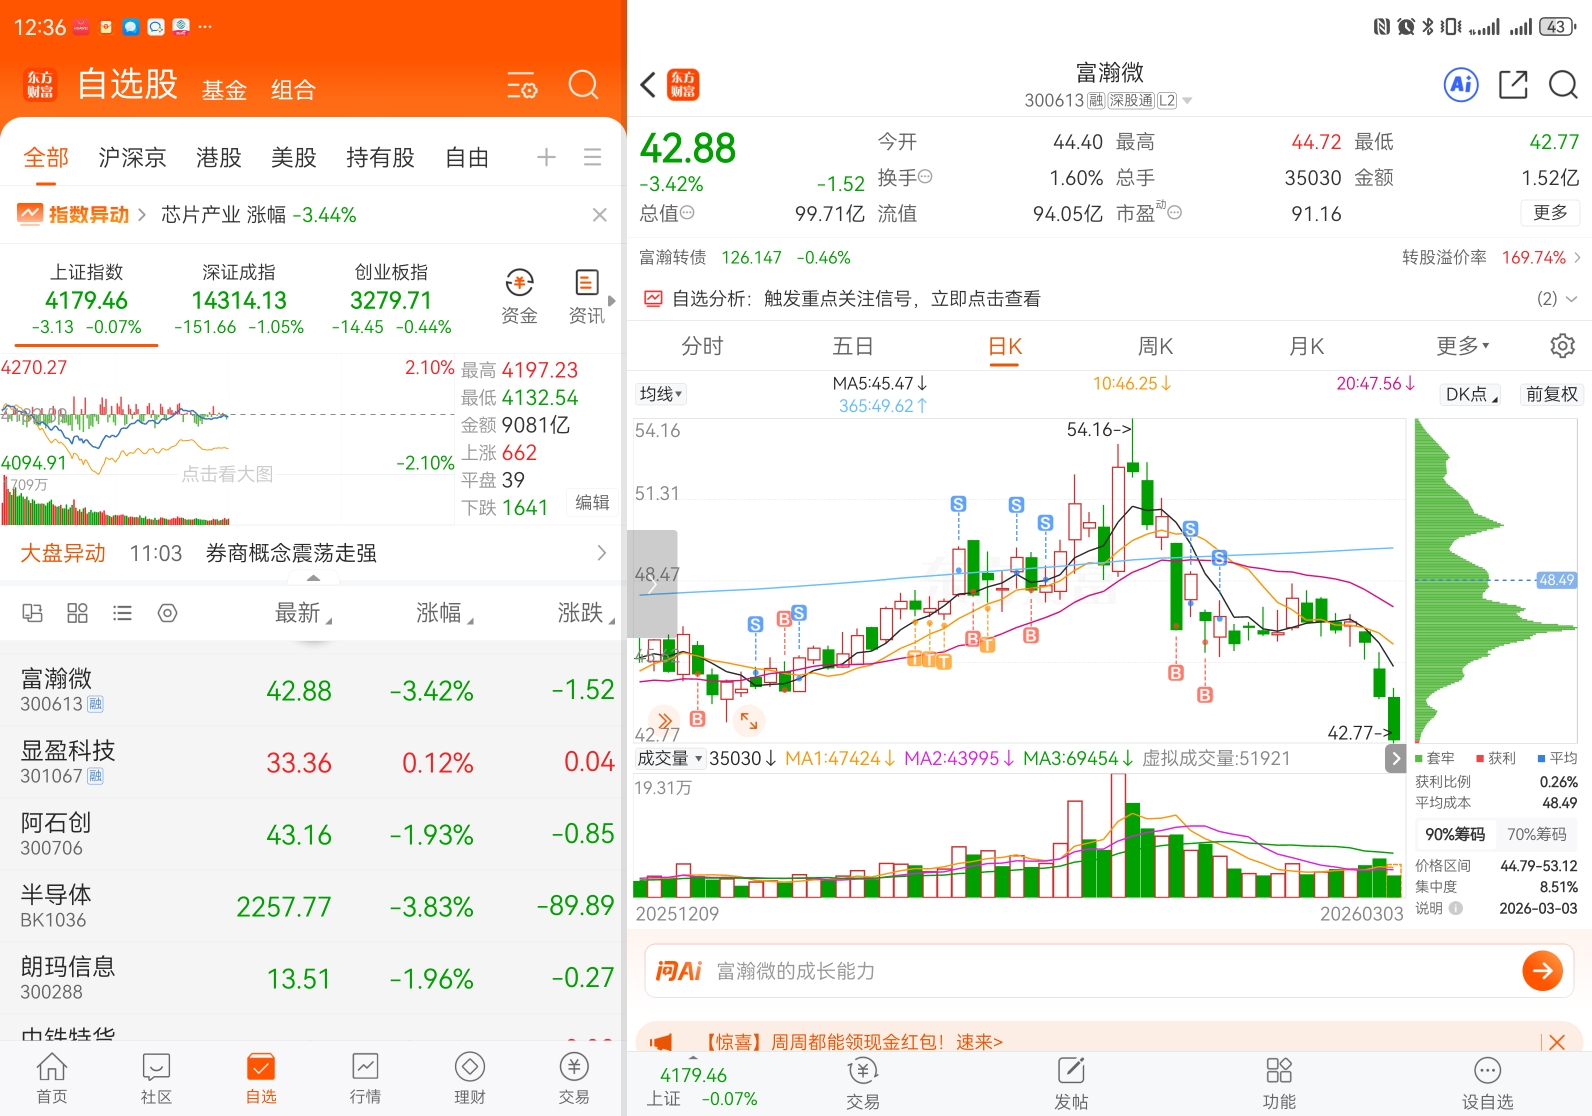Image resolution: width=1592 pixels, height=1116 pixels.
Task: Open 理财 wealth in bottom navigation
Action: 470,1078
